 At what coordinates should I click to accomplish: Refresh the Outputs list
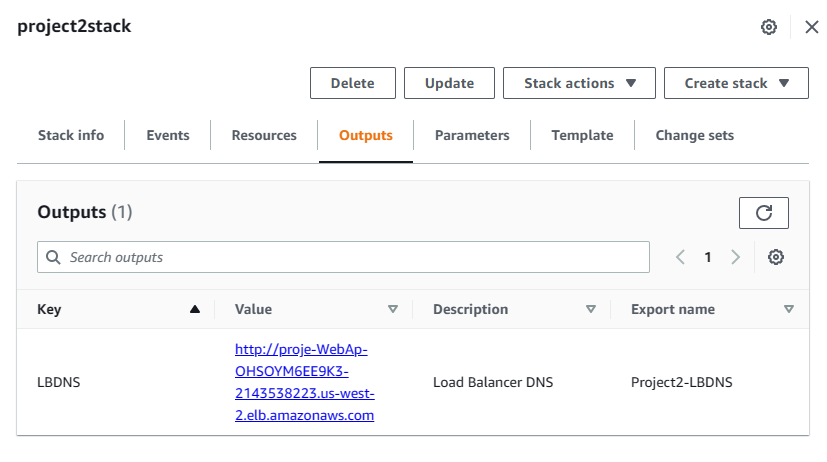(x=764, y=213)
